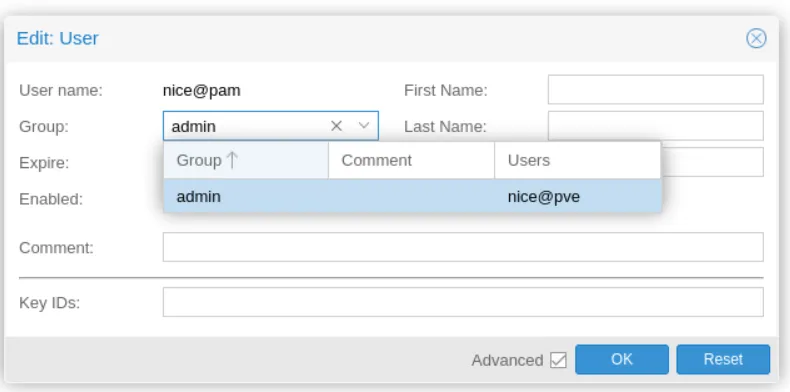790x392 pixels.
Task: Collapse the Group dropdown with the chevron arrow
Action: [364, 126]
